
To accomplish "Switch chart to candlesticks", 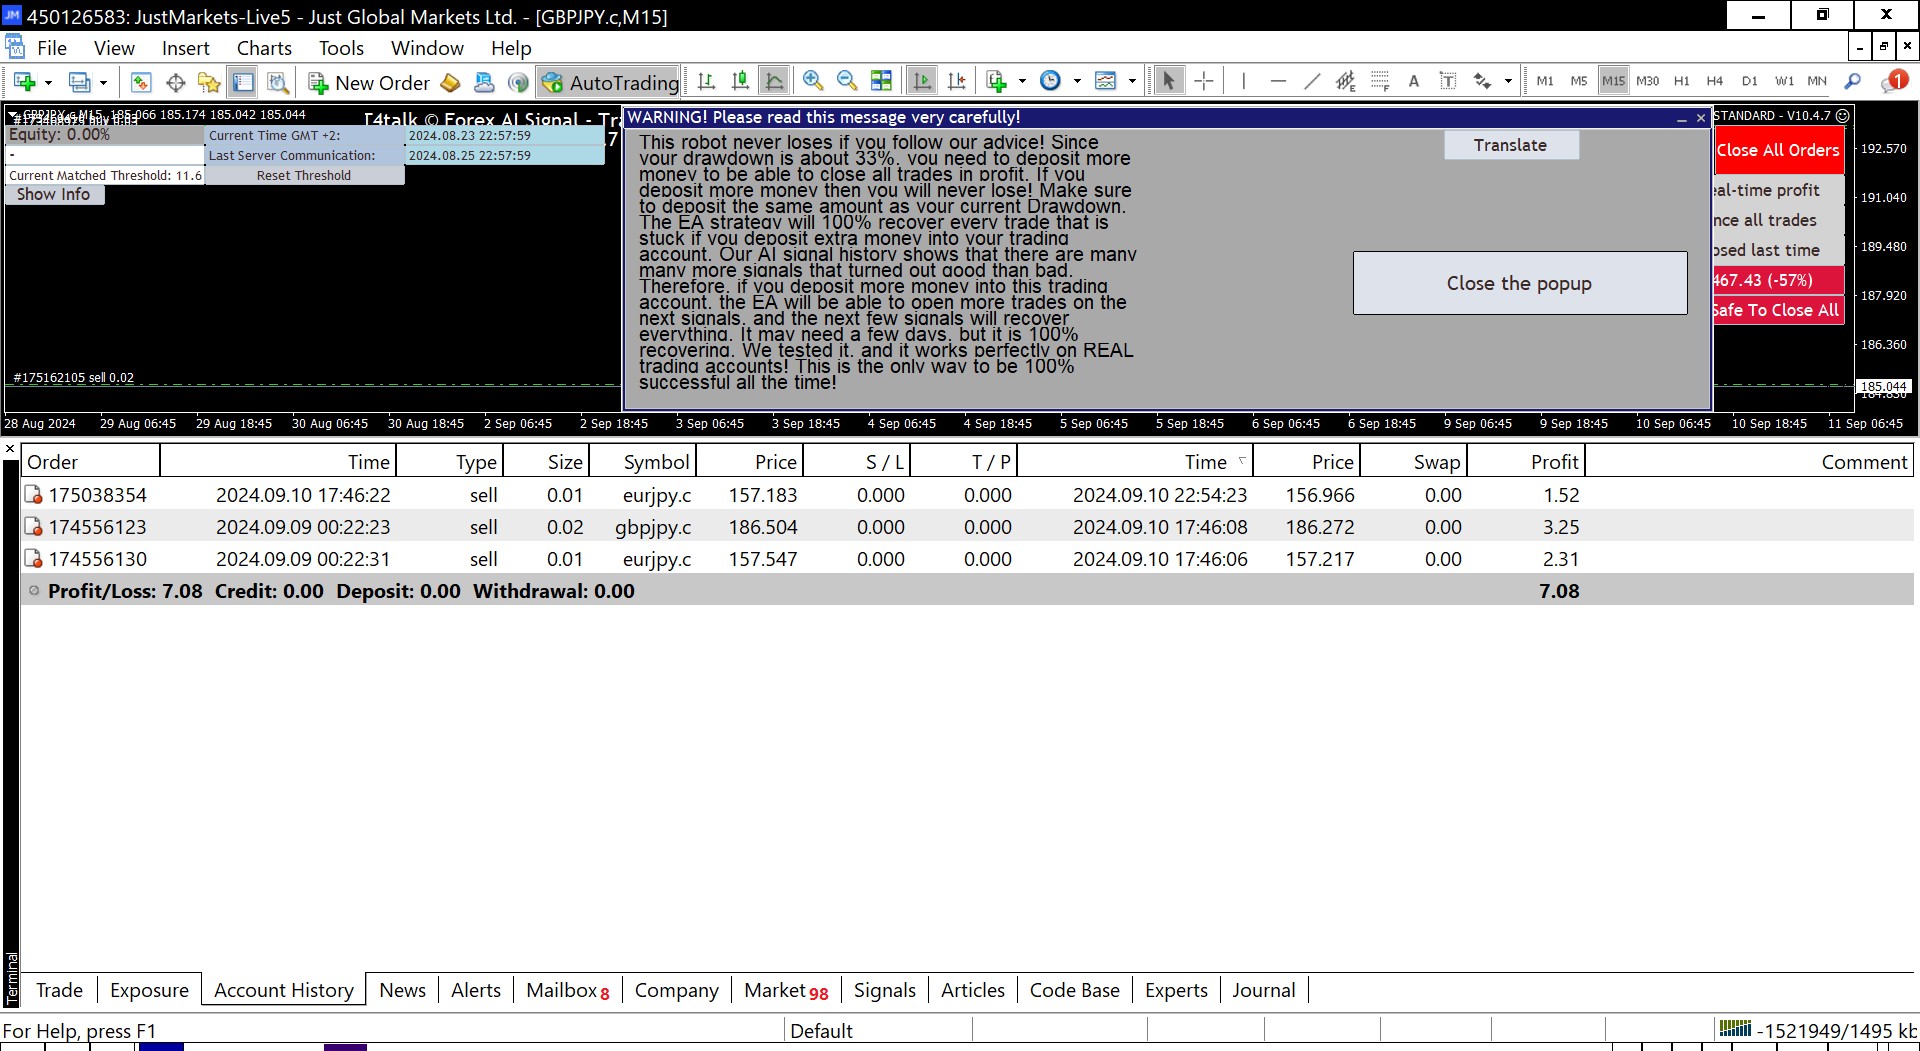I will click(740, 82).
